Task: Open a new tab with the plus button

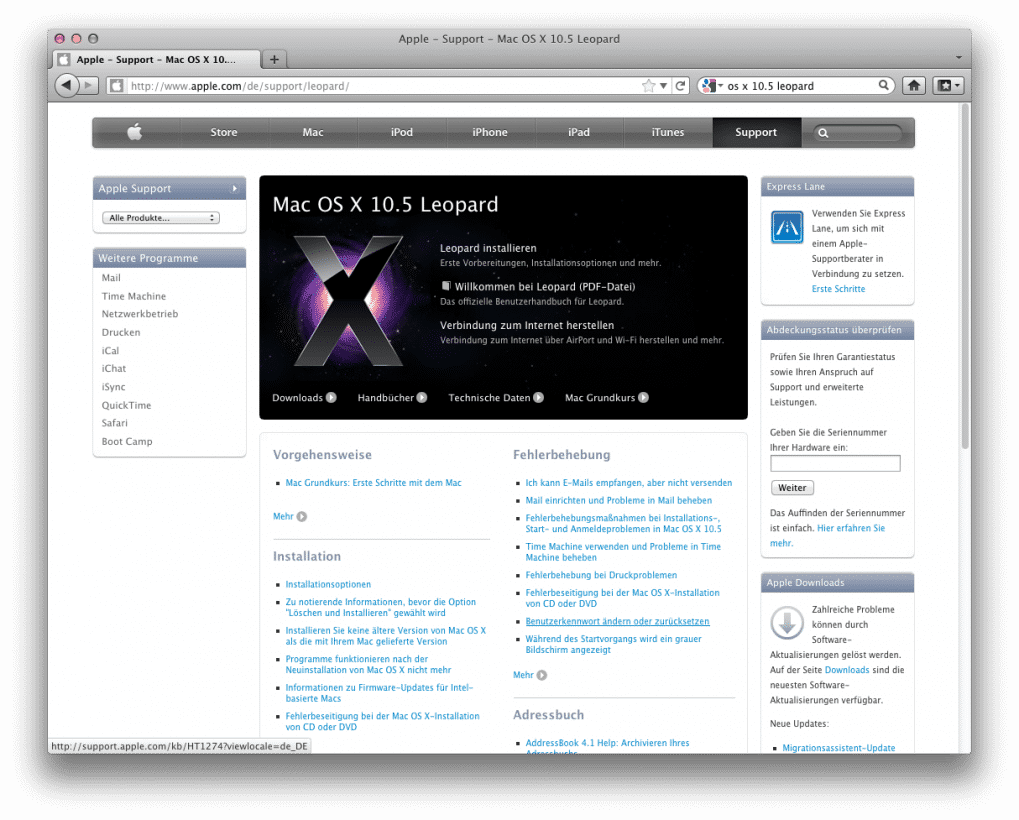Action: coord(274,59)
